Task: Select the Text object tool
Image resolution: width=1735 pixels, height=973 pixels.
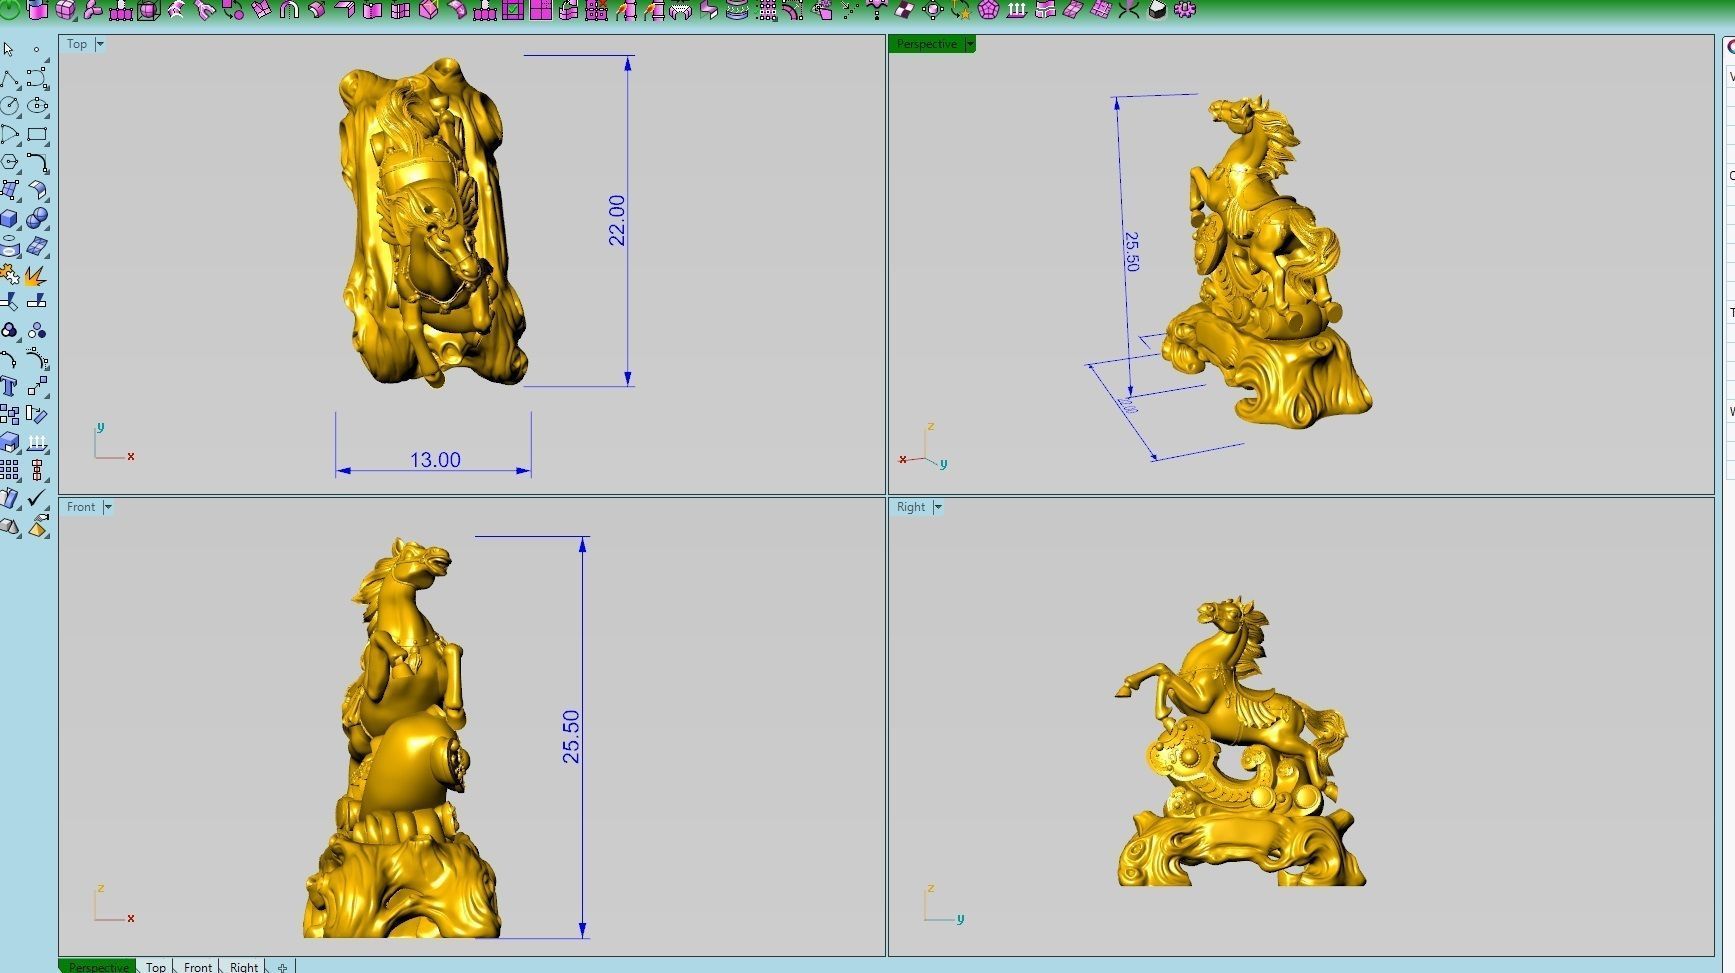Action: 9,386
